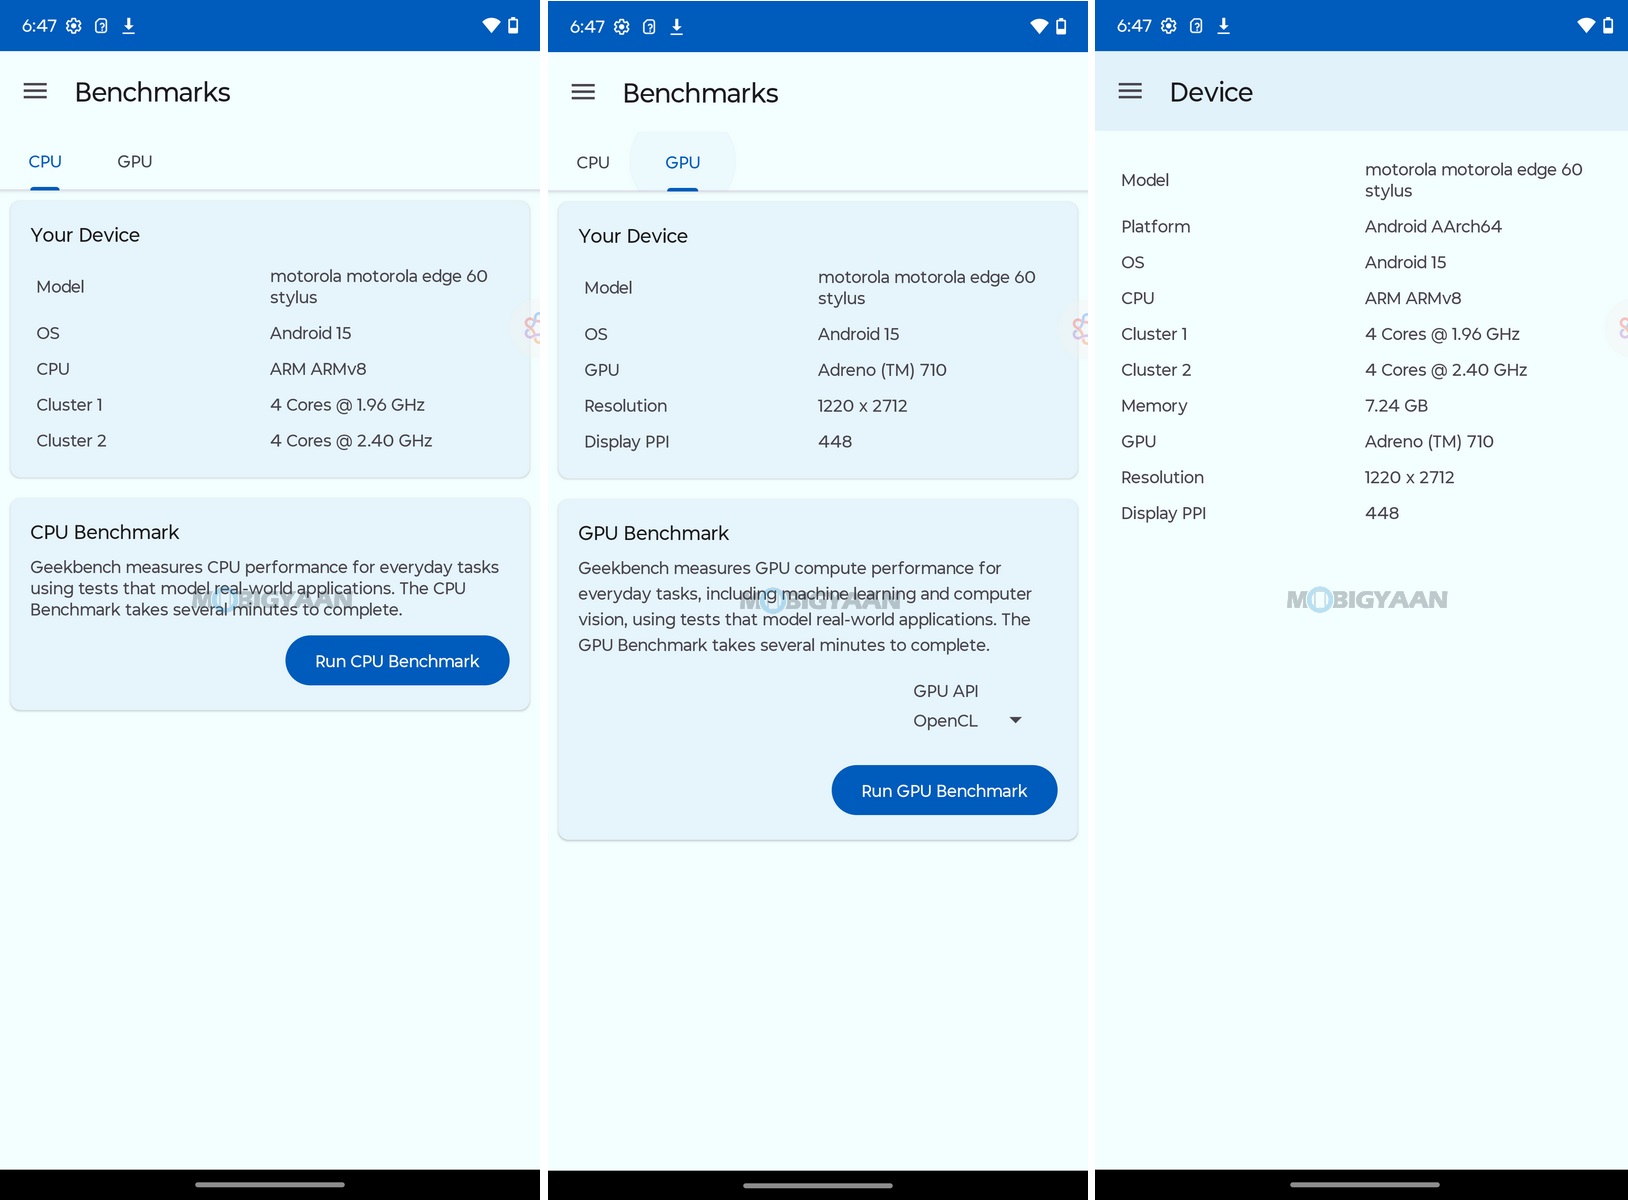
Task: Tap Wi-Fi icon in left status bar
Action: click(491, 26)
